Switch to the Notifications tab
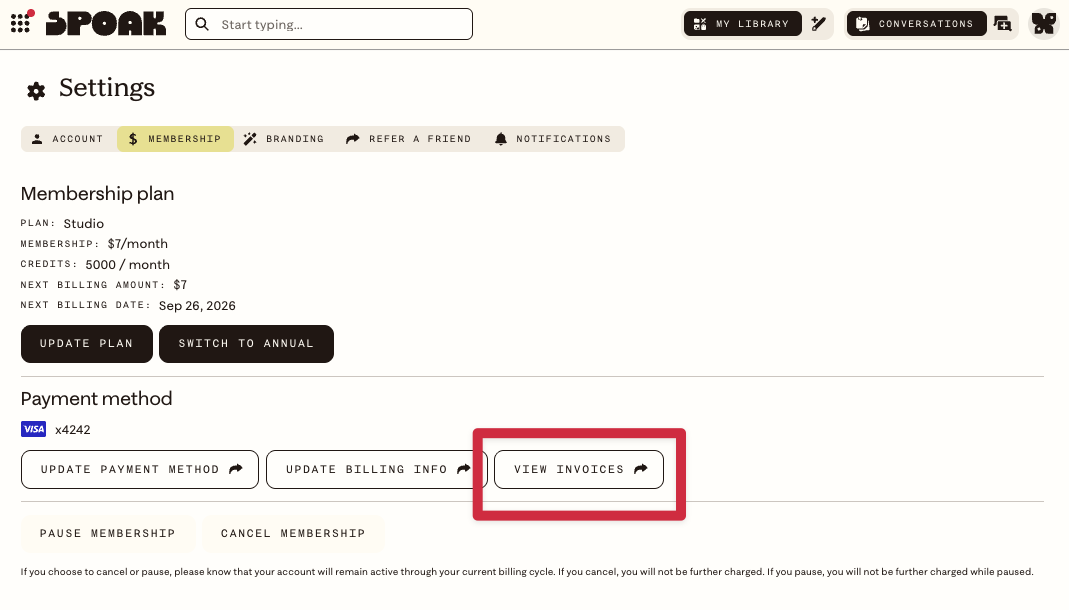 point(553,139)
